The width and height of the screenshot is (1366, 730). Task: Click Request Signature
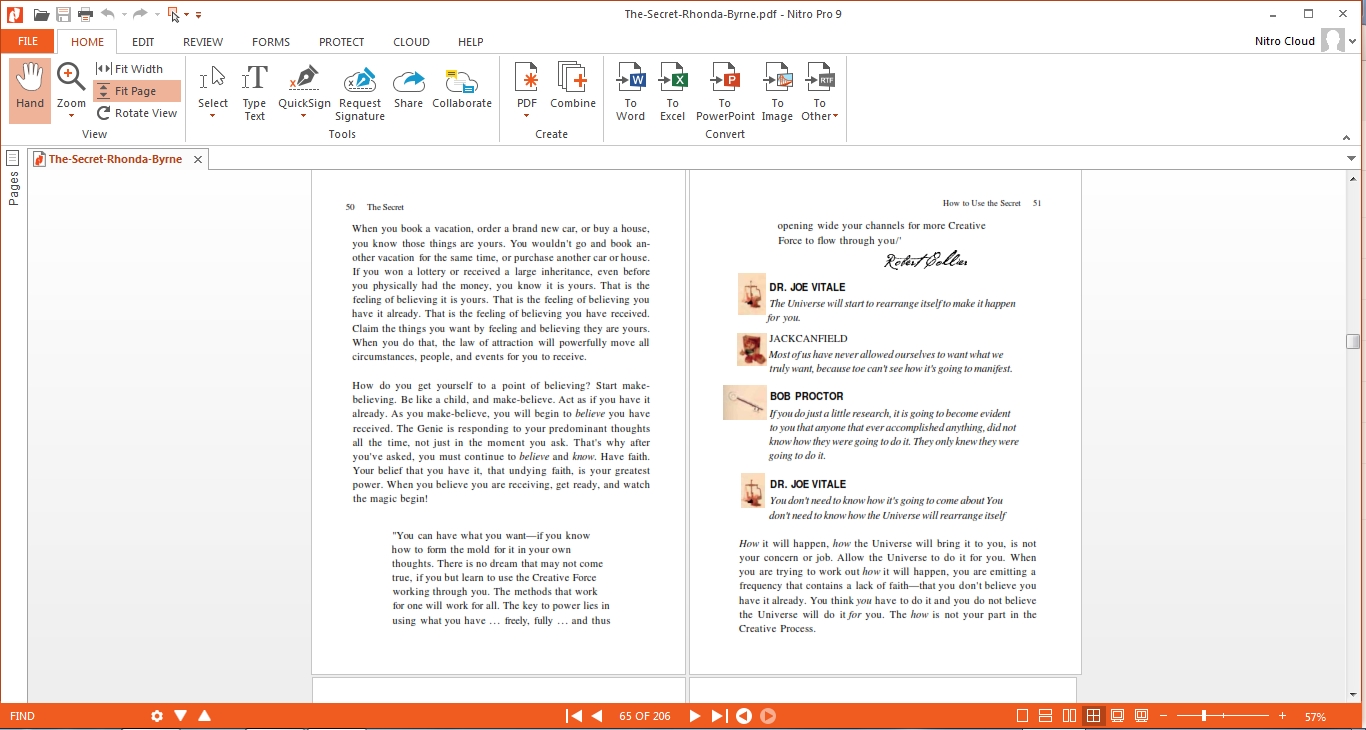pos(360,93)
